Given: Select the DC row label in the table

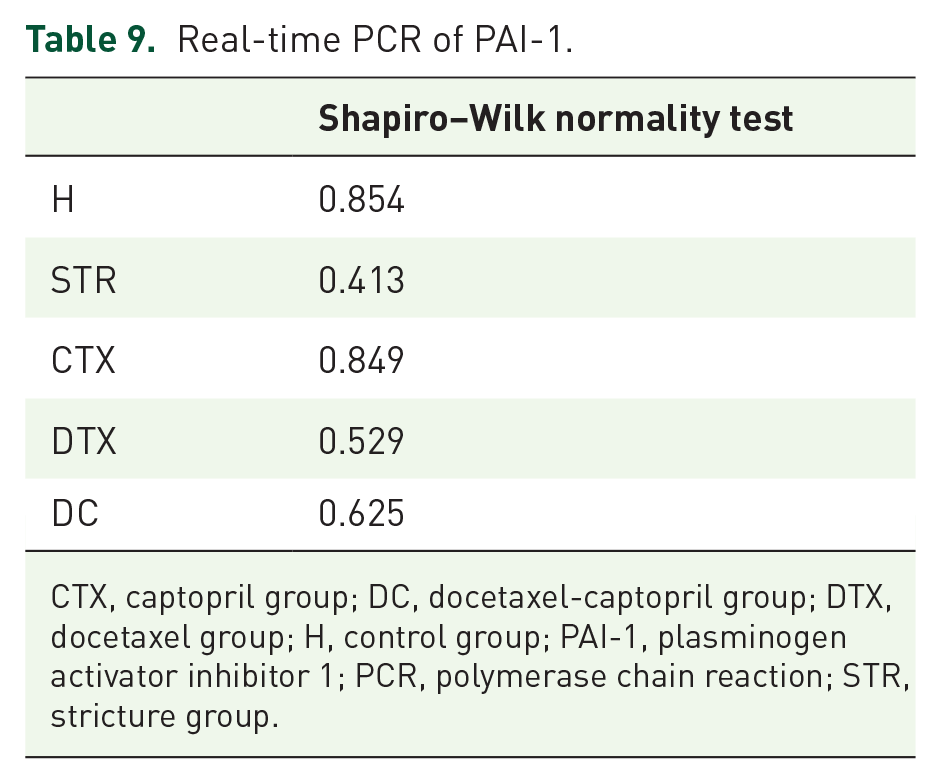Looking at the screenshot, I should pos(75,514).
